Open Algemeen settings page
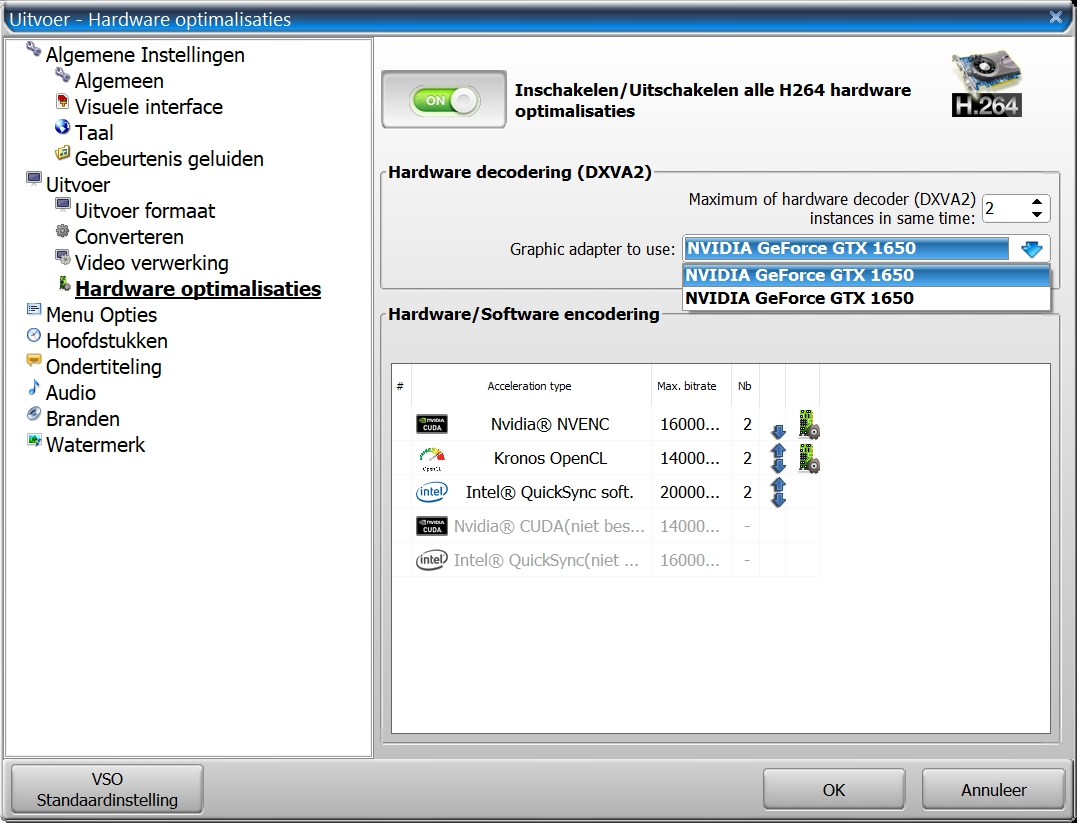 [119, 81]
